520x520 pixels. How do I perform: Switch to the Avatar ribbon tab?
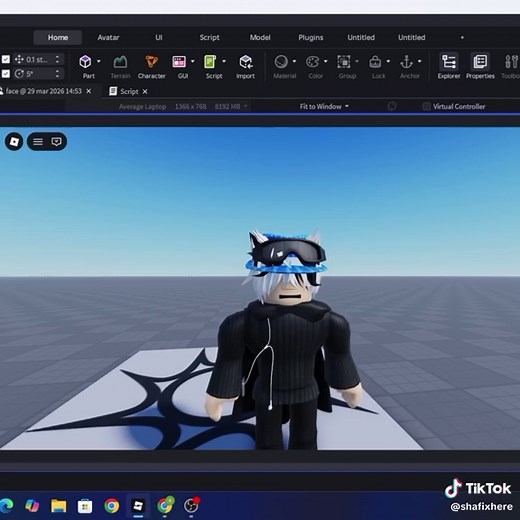(108, 37)
